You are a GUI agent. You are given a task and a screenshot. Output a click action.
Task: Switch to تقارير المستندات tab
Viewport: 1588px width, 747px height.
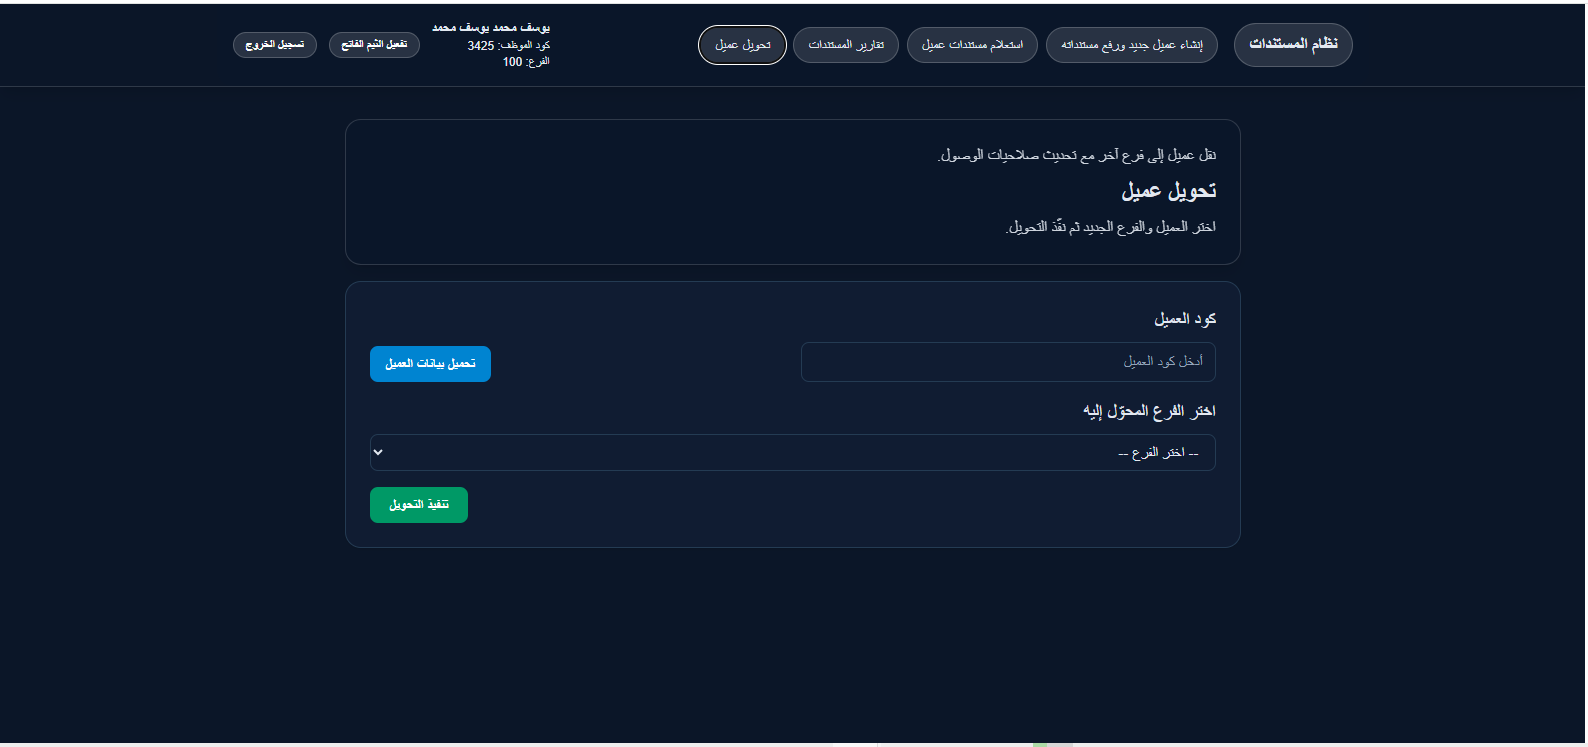(x=846, y=45)
